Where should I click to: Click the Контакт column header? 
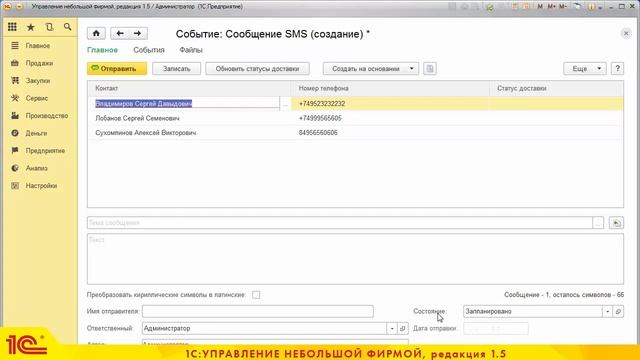point(189,88)
